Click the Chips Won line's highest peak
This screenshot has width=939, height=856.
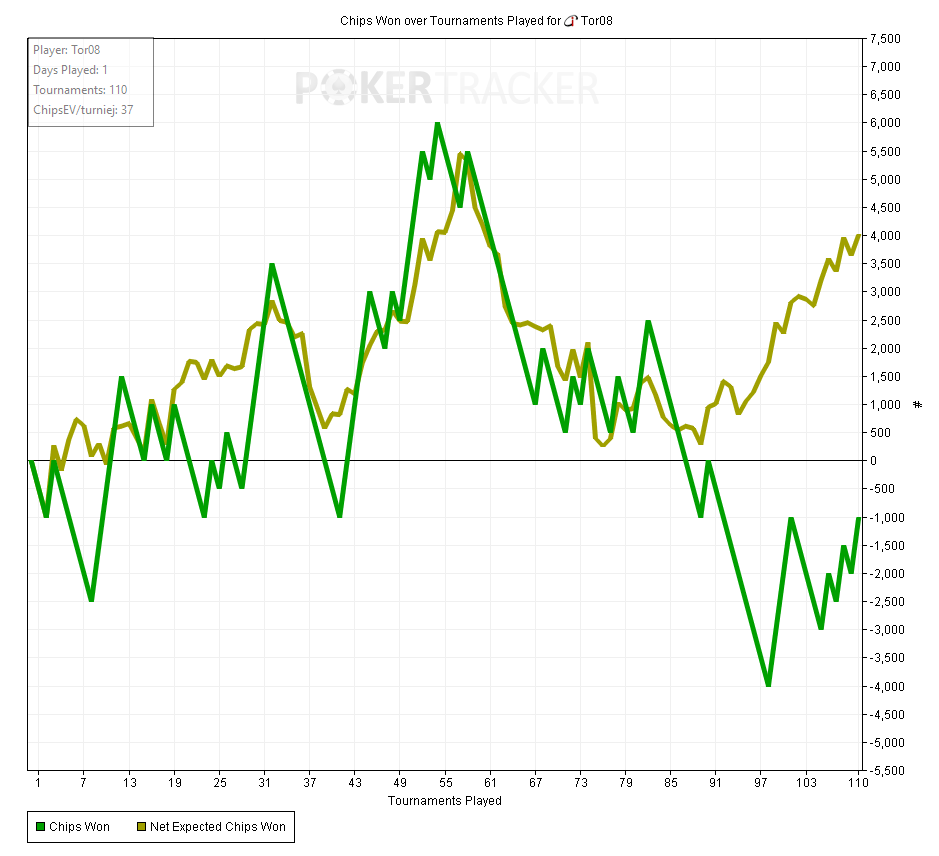tap(438, 123)
